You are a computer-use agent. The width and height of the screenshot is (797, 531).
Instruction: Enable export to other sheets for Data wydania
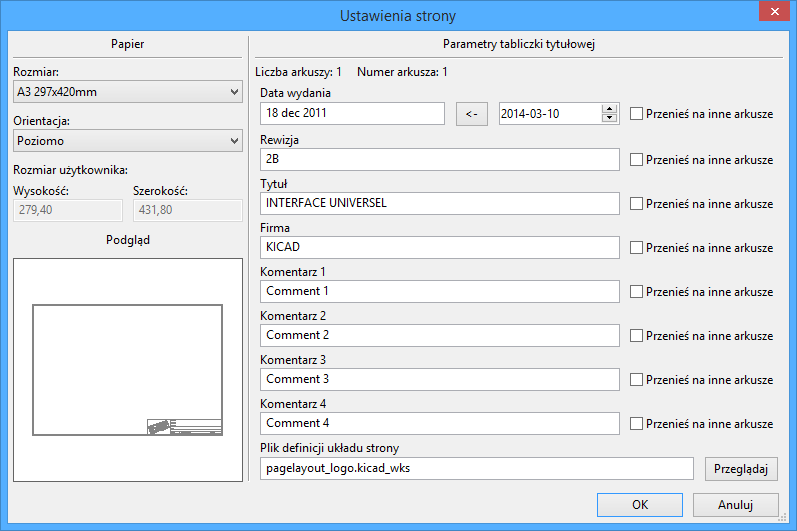637,115
